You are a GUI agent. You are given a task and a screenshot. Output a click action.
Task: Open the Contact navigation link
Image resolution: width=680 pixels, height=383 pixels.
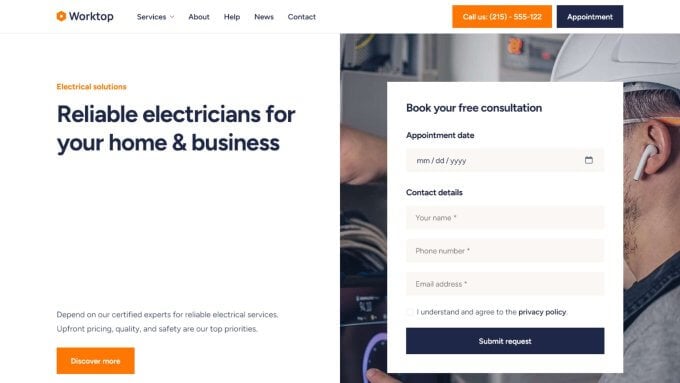pyautogui.click(x=301, y=17)
